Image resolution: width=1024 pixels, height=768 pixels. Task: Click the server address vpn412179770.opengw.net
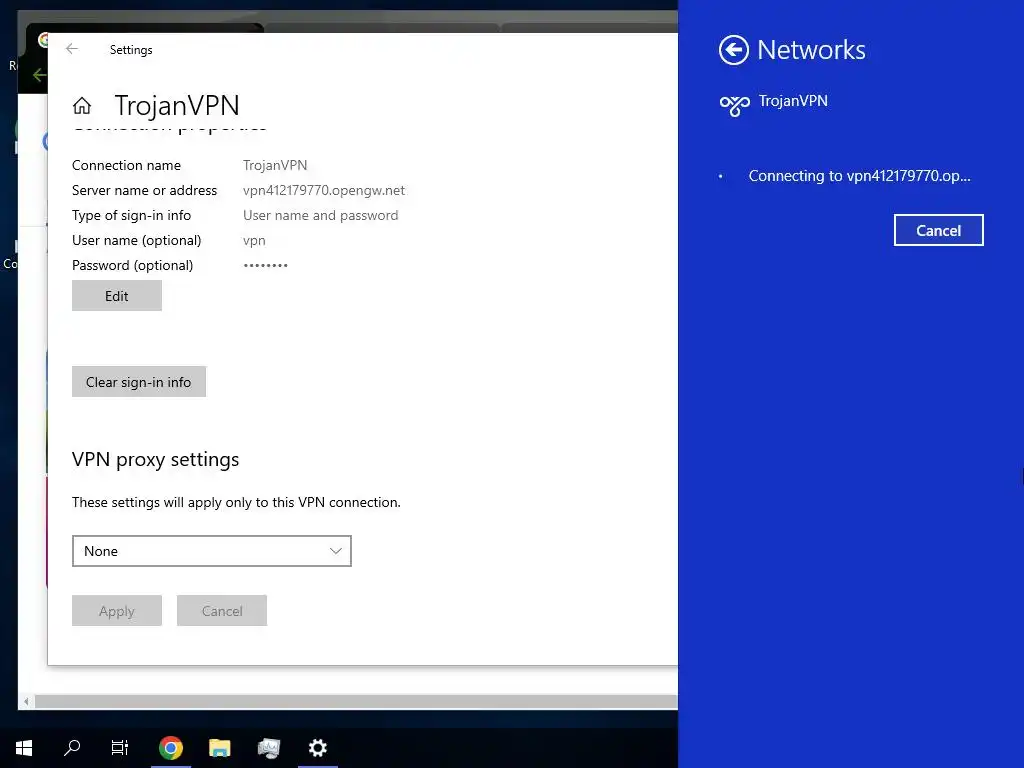(324, 190)
